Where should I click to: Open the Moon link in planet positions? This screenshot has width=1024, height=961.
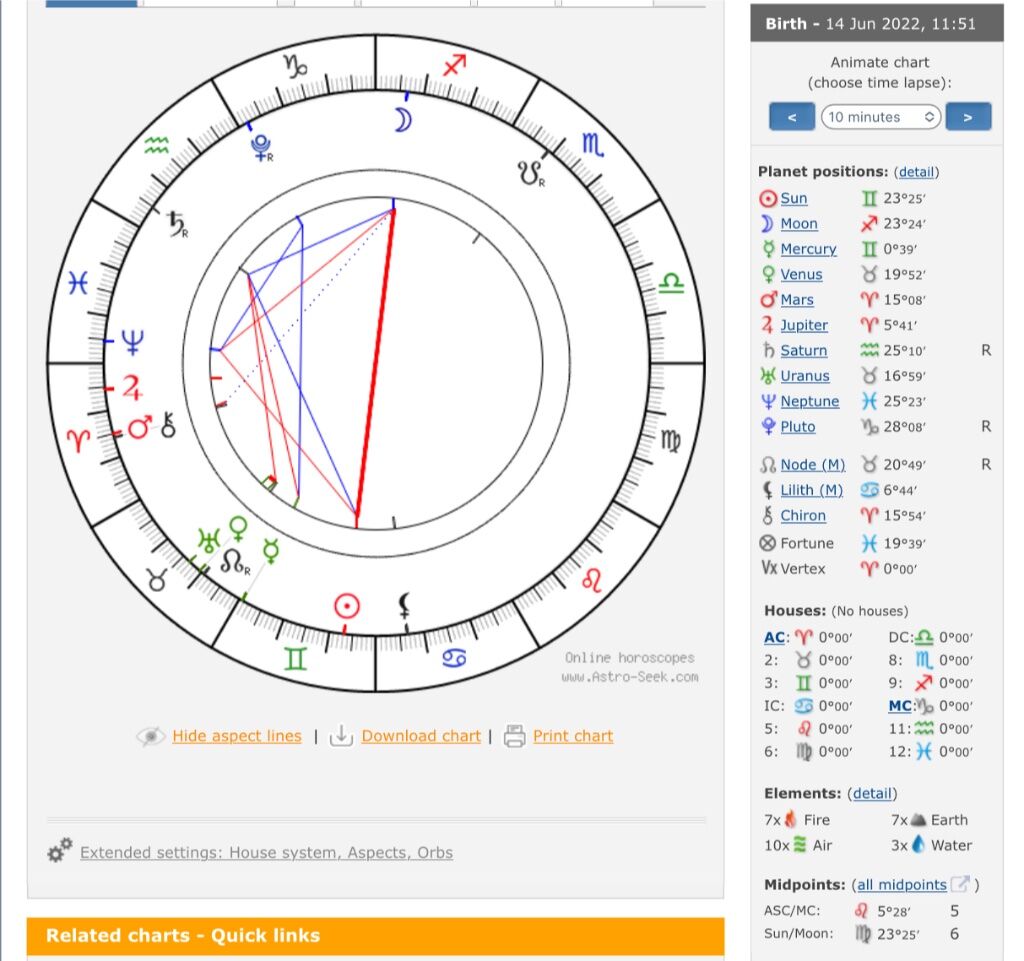click(799, 223)
